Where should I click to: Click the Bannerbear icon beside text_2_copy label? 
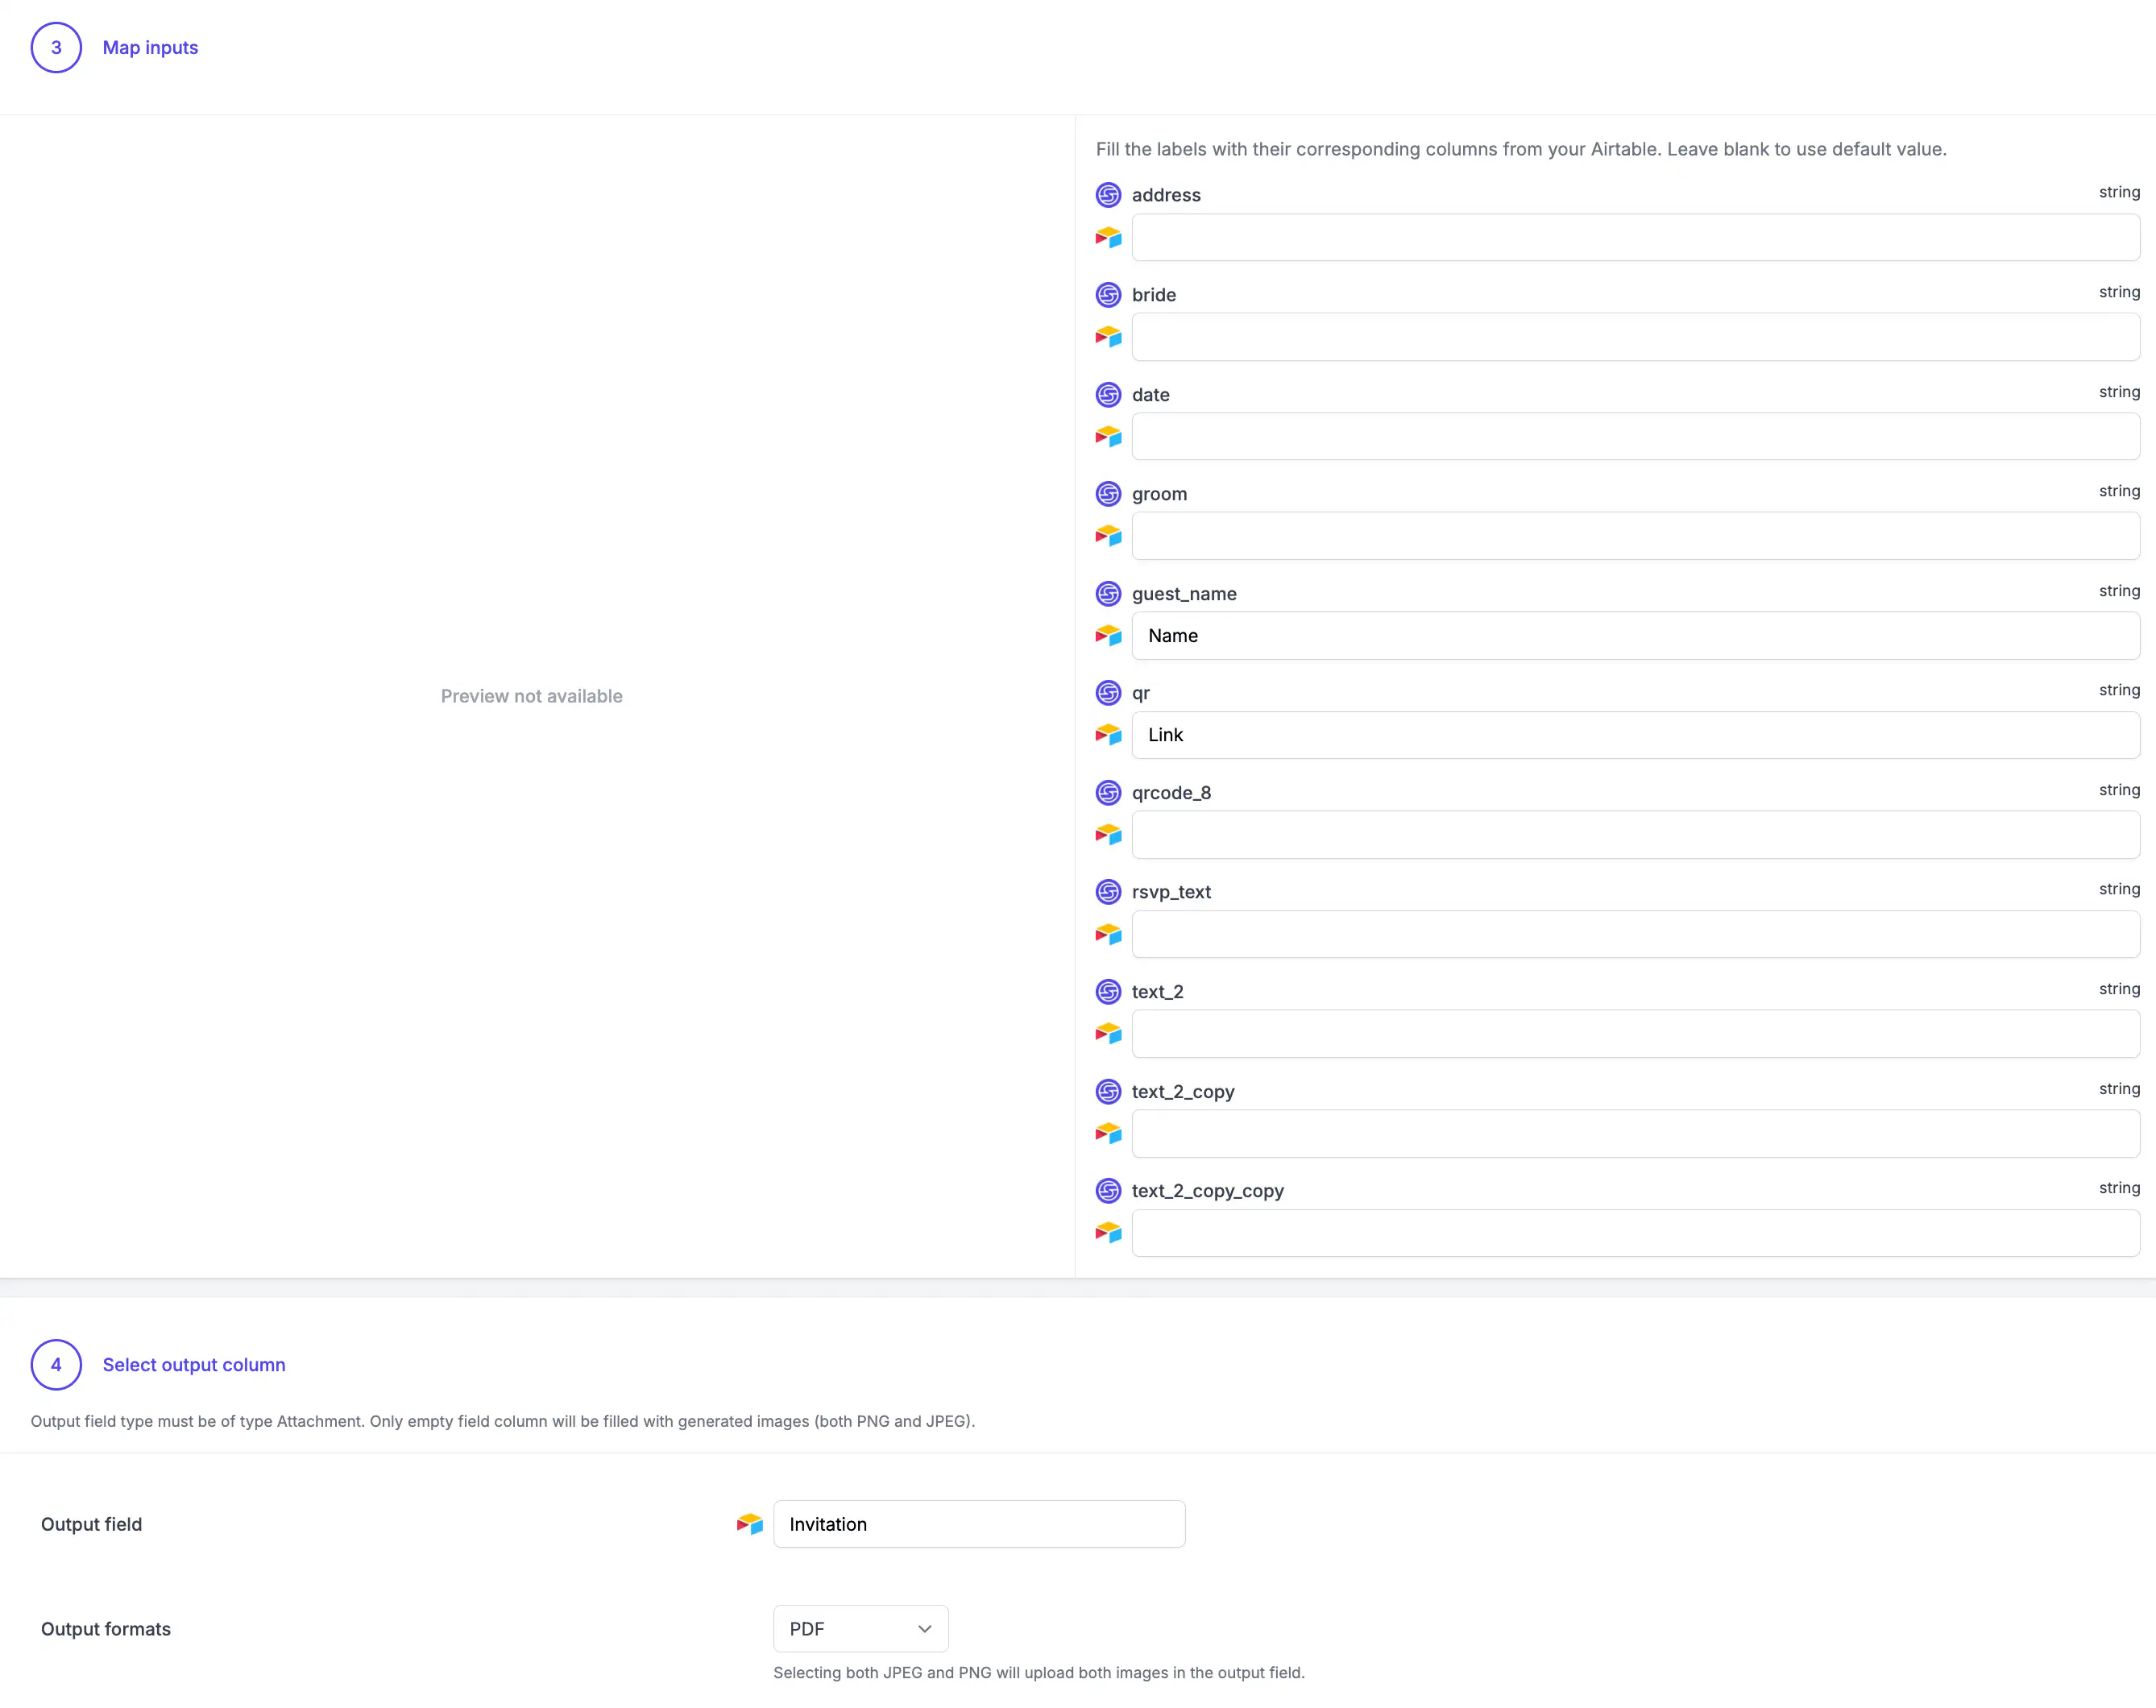(x=1108, y=1092)
